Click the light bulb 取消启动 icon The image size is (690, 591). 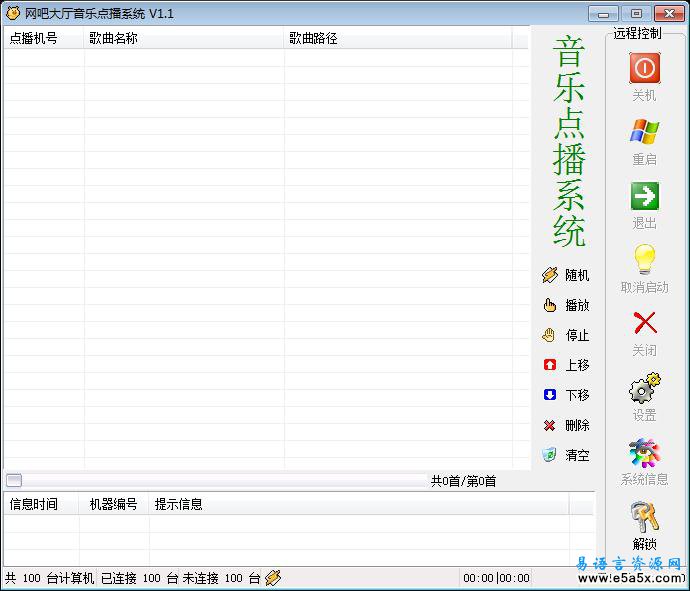pos(644,260)
